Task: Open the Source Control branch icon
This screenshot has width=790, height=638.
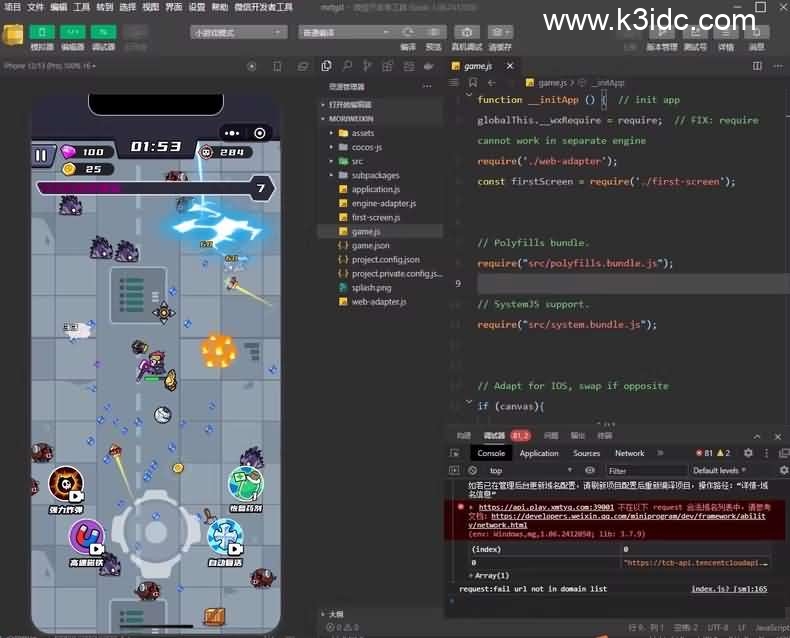Action: 367,66
